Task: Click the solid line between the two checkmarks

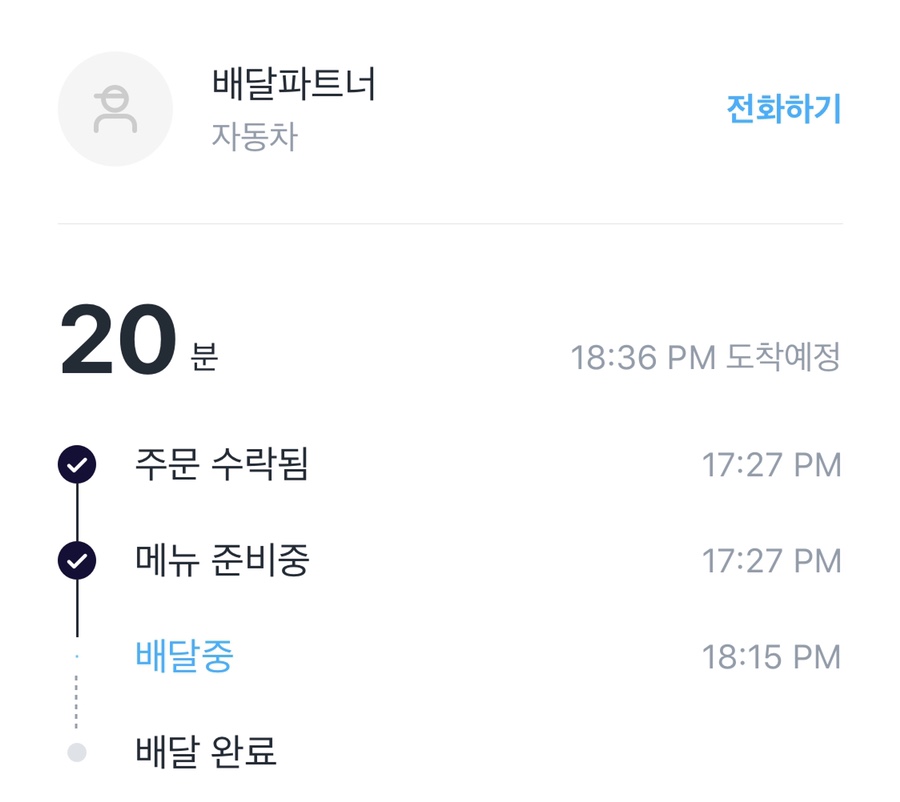Action: tap(77, 513)
